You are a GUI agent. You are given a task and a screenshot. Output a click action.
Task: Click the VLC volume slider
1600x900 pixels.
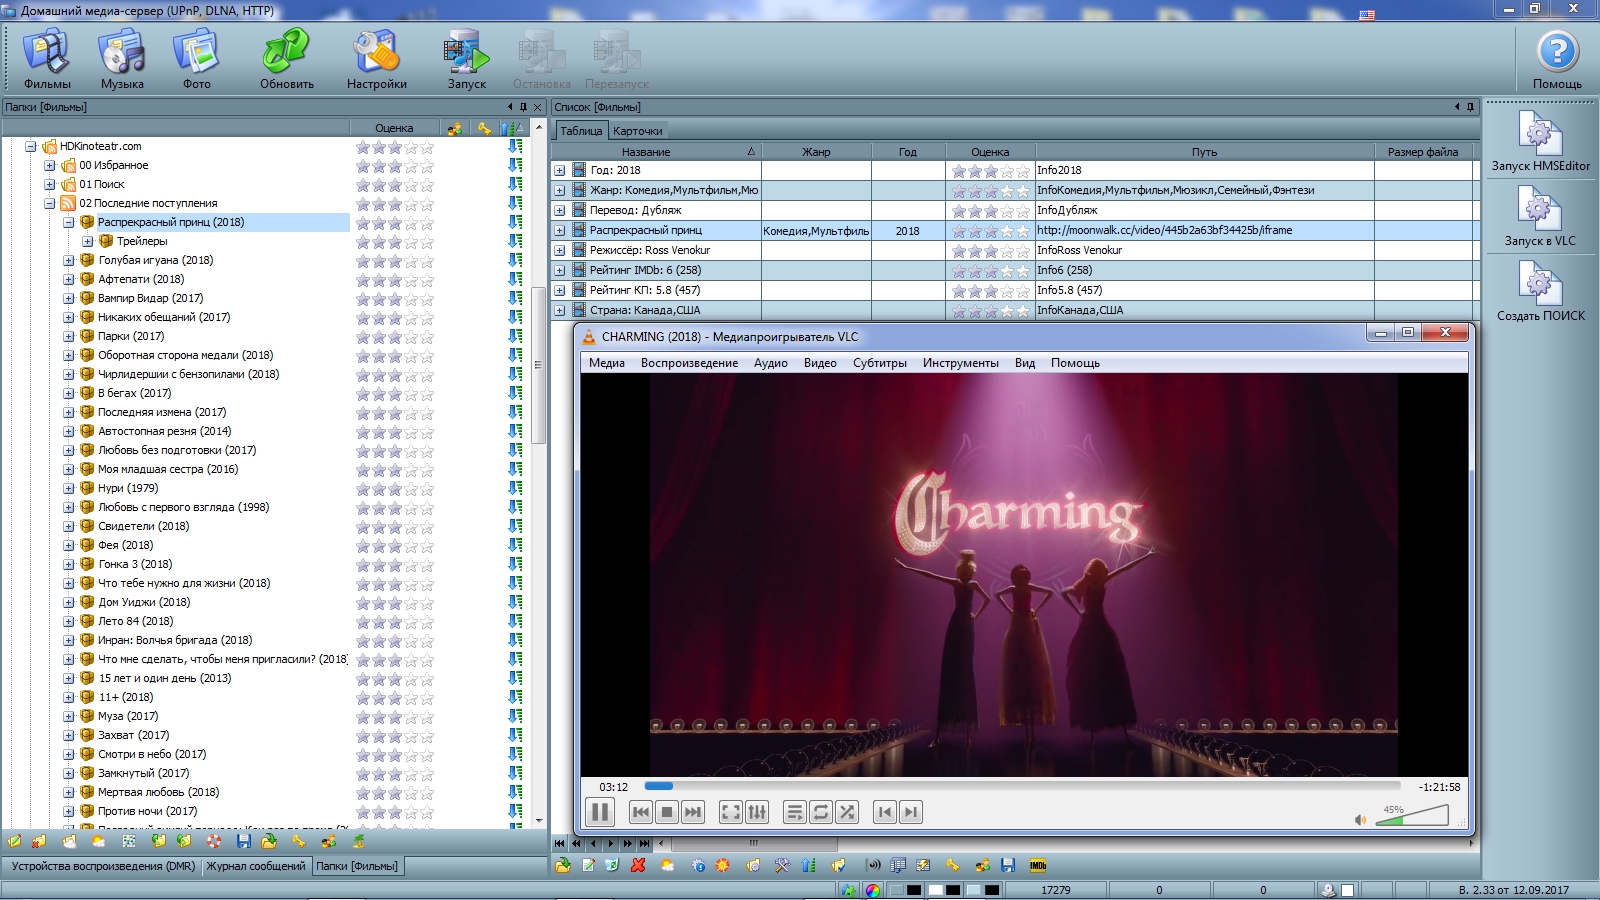pos(1411,817)
